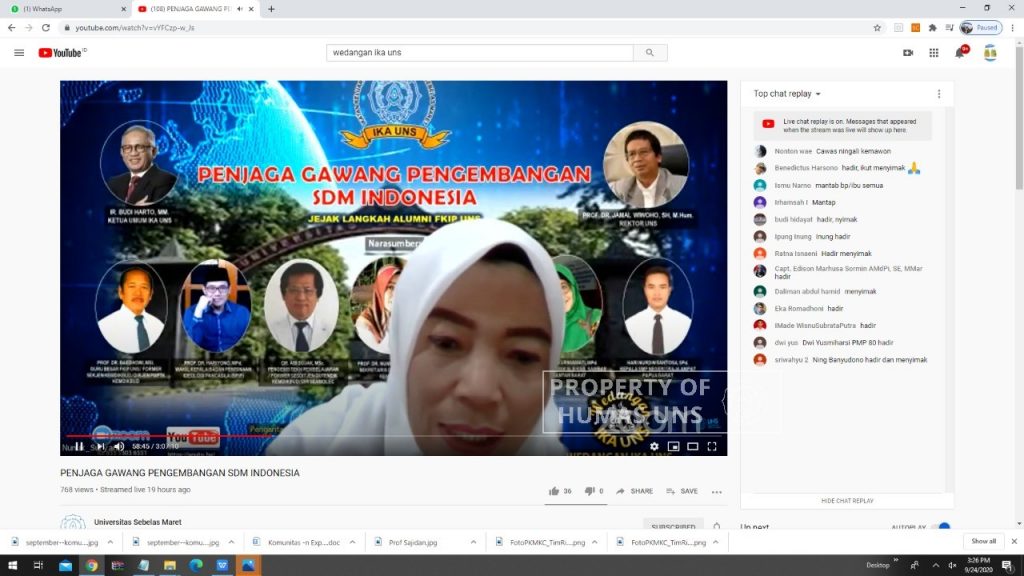Open the Windows action center notifications
The height and width of the screenshot is (576, 1024).
tap(1009, 566)
